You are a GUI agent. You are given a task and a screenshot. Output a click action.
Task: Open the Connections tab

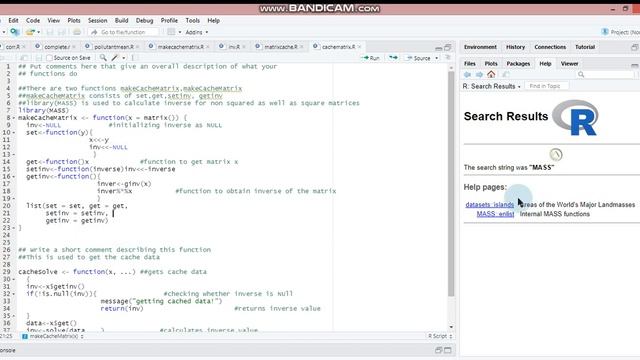coord(550,47)
